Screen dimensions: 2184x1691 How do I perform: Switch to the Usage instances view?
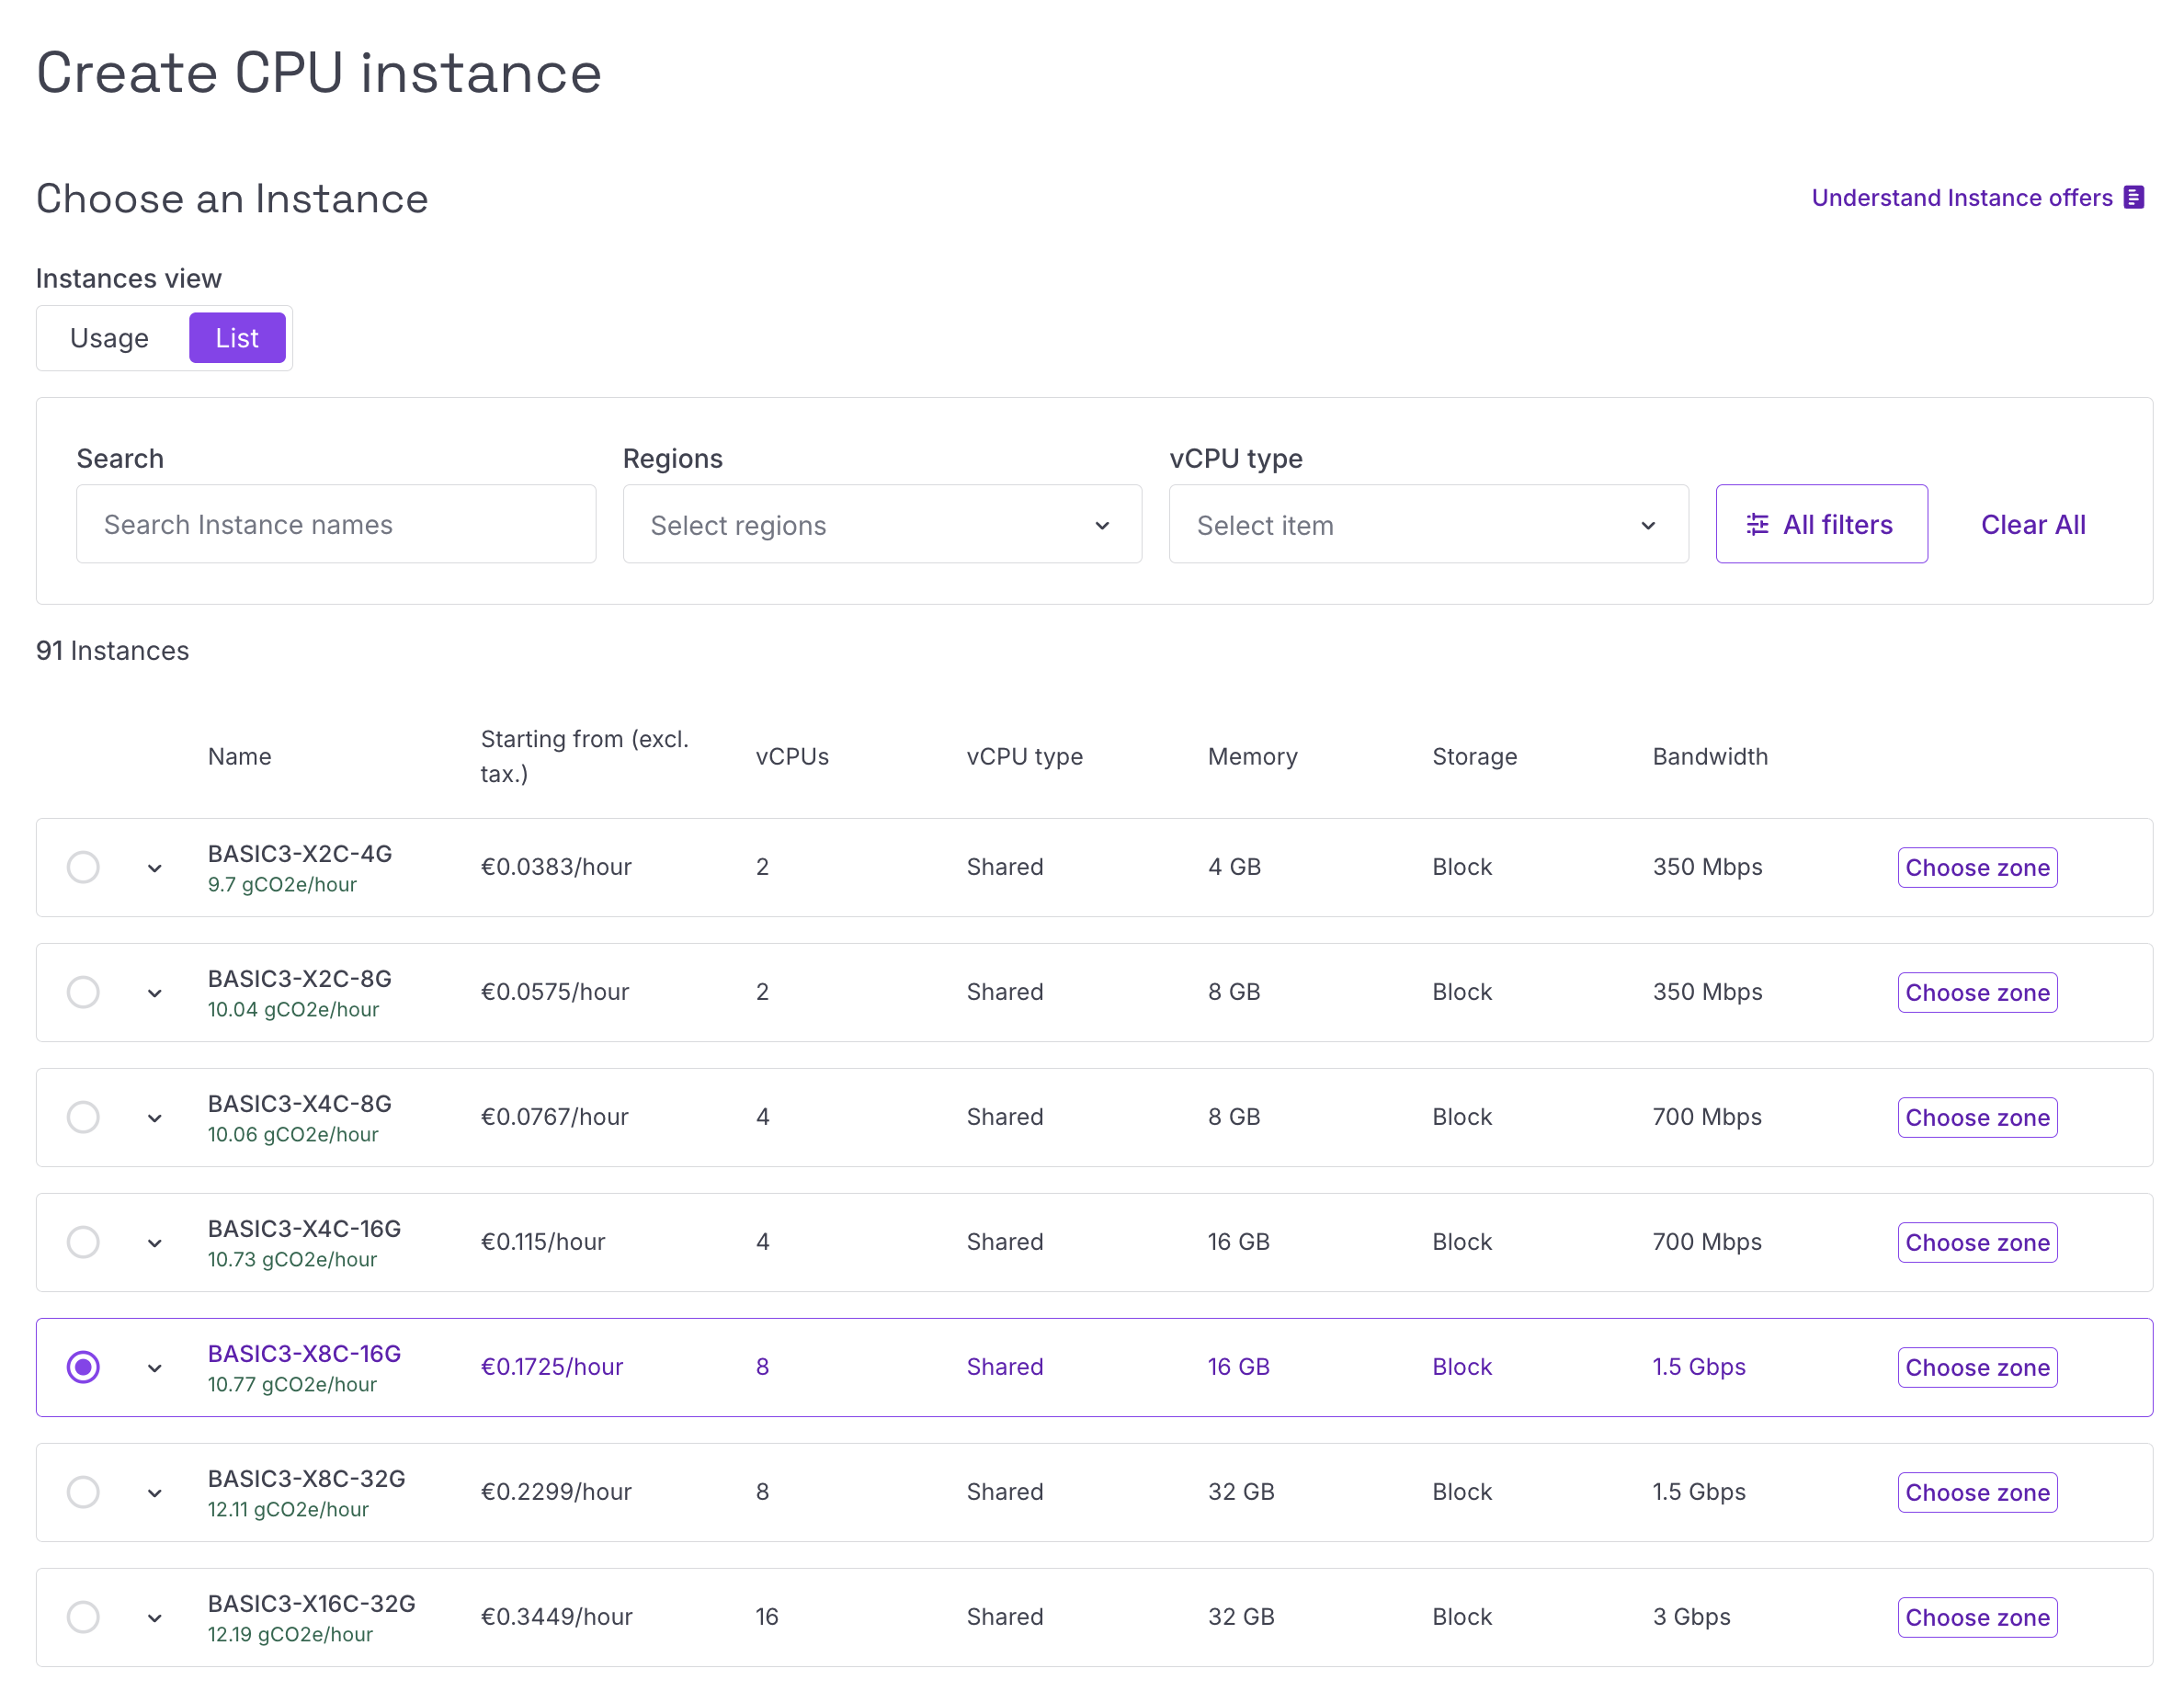click(x=110, y=338)
